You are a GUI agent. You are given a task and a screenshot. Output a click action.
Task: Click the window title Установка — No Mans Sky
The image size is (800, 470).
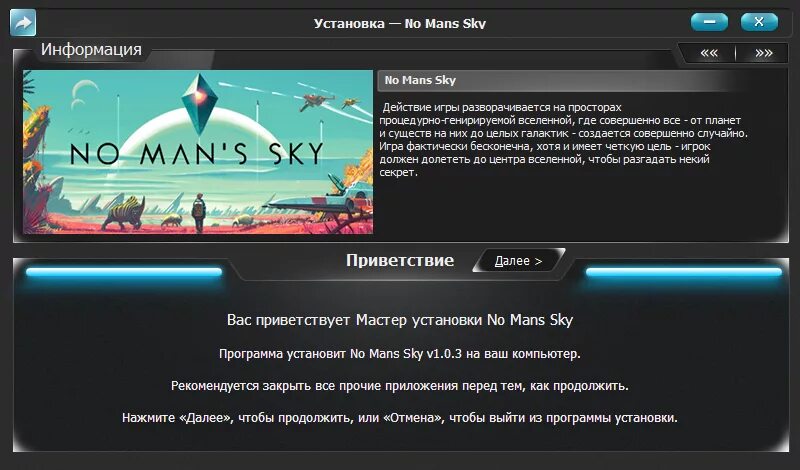coord(399,23)
